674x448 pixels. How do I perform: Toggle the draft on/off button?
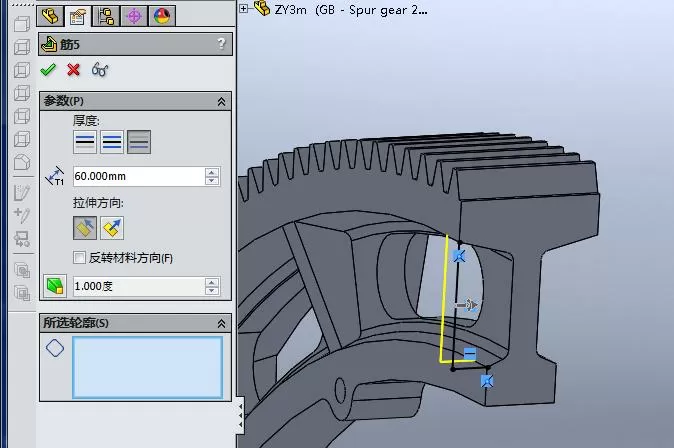[x=55, y=286]
